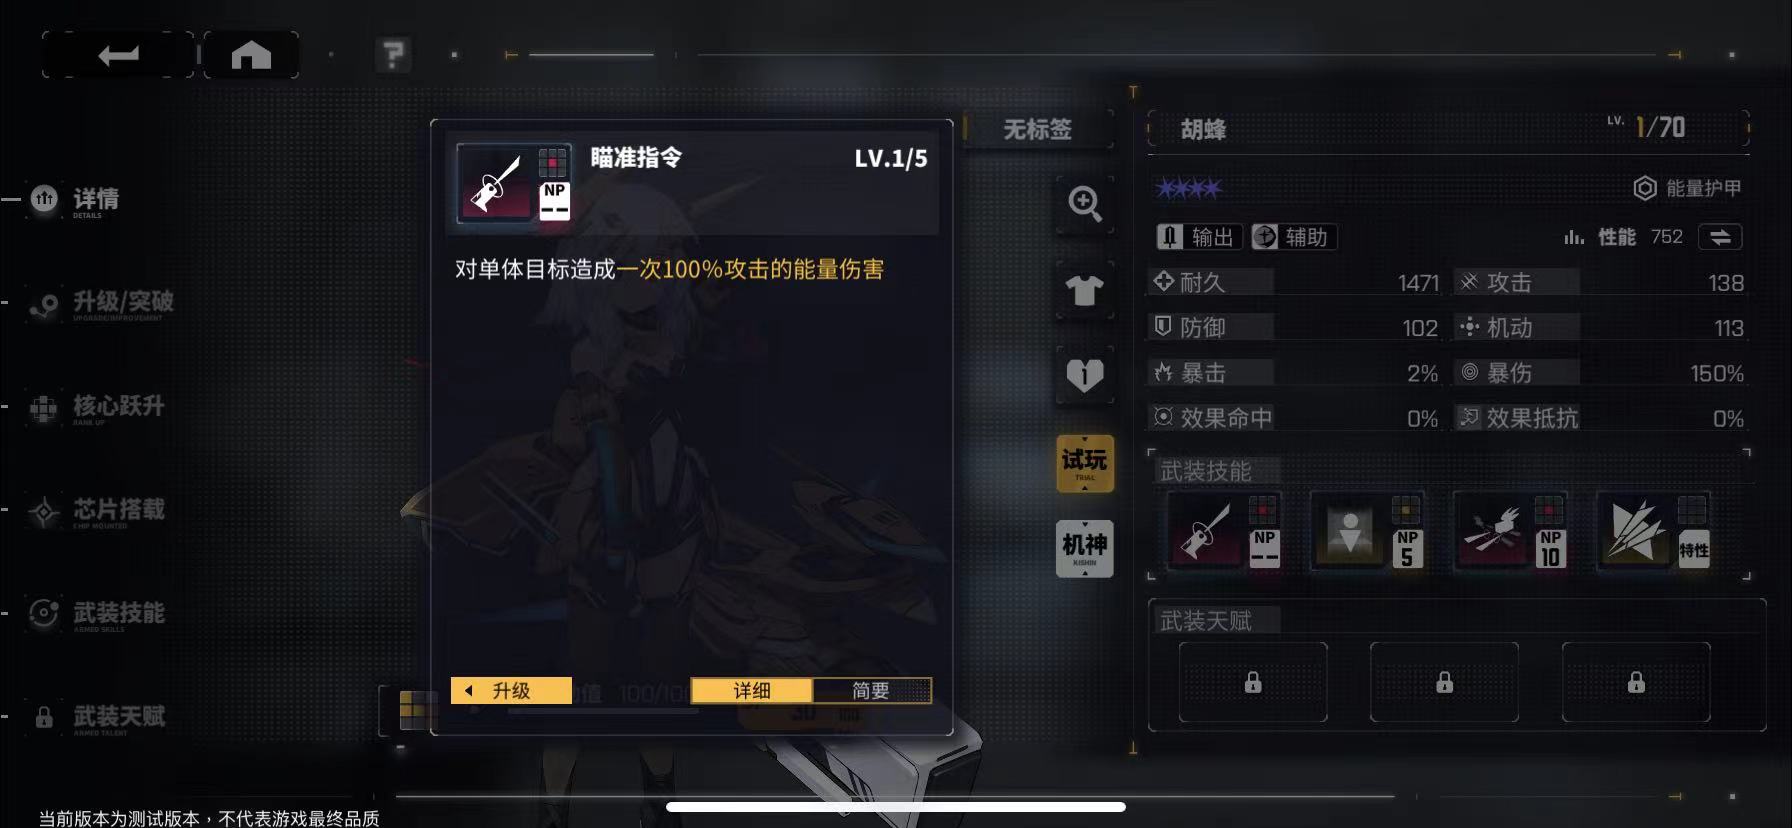This screenshot has width=1792, height=828.
Task: Expand the 升级 upgrade arrow button
Action: (511, 690)
